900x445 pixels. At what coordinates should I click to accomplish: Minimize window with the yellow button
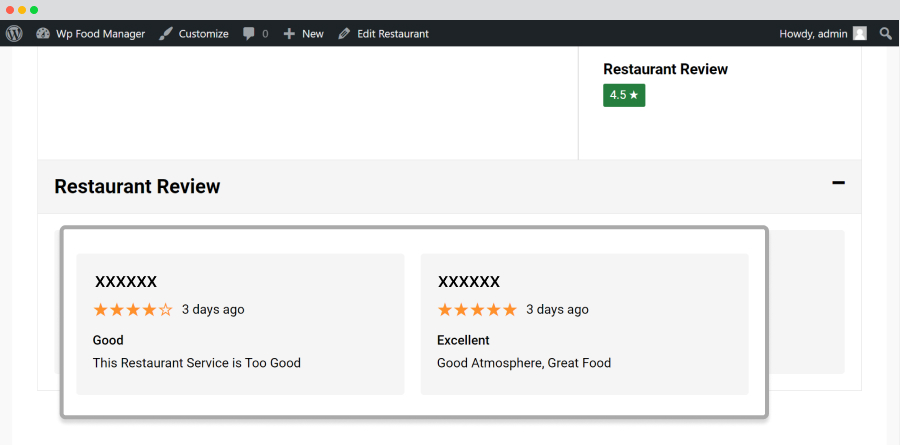point(22,10)
